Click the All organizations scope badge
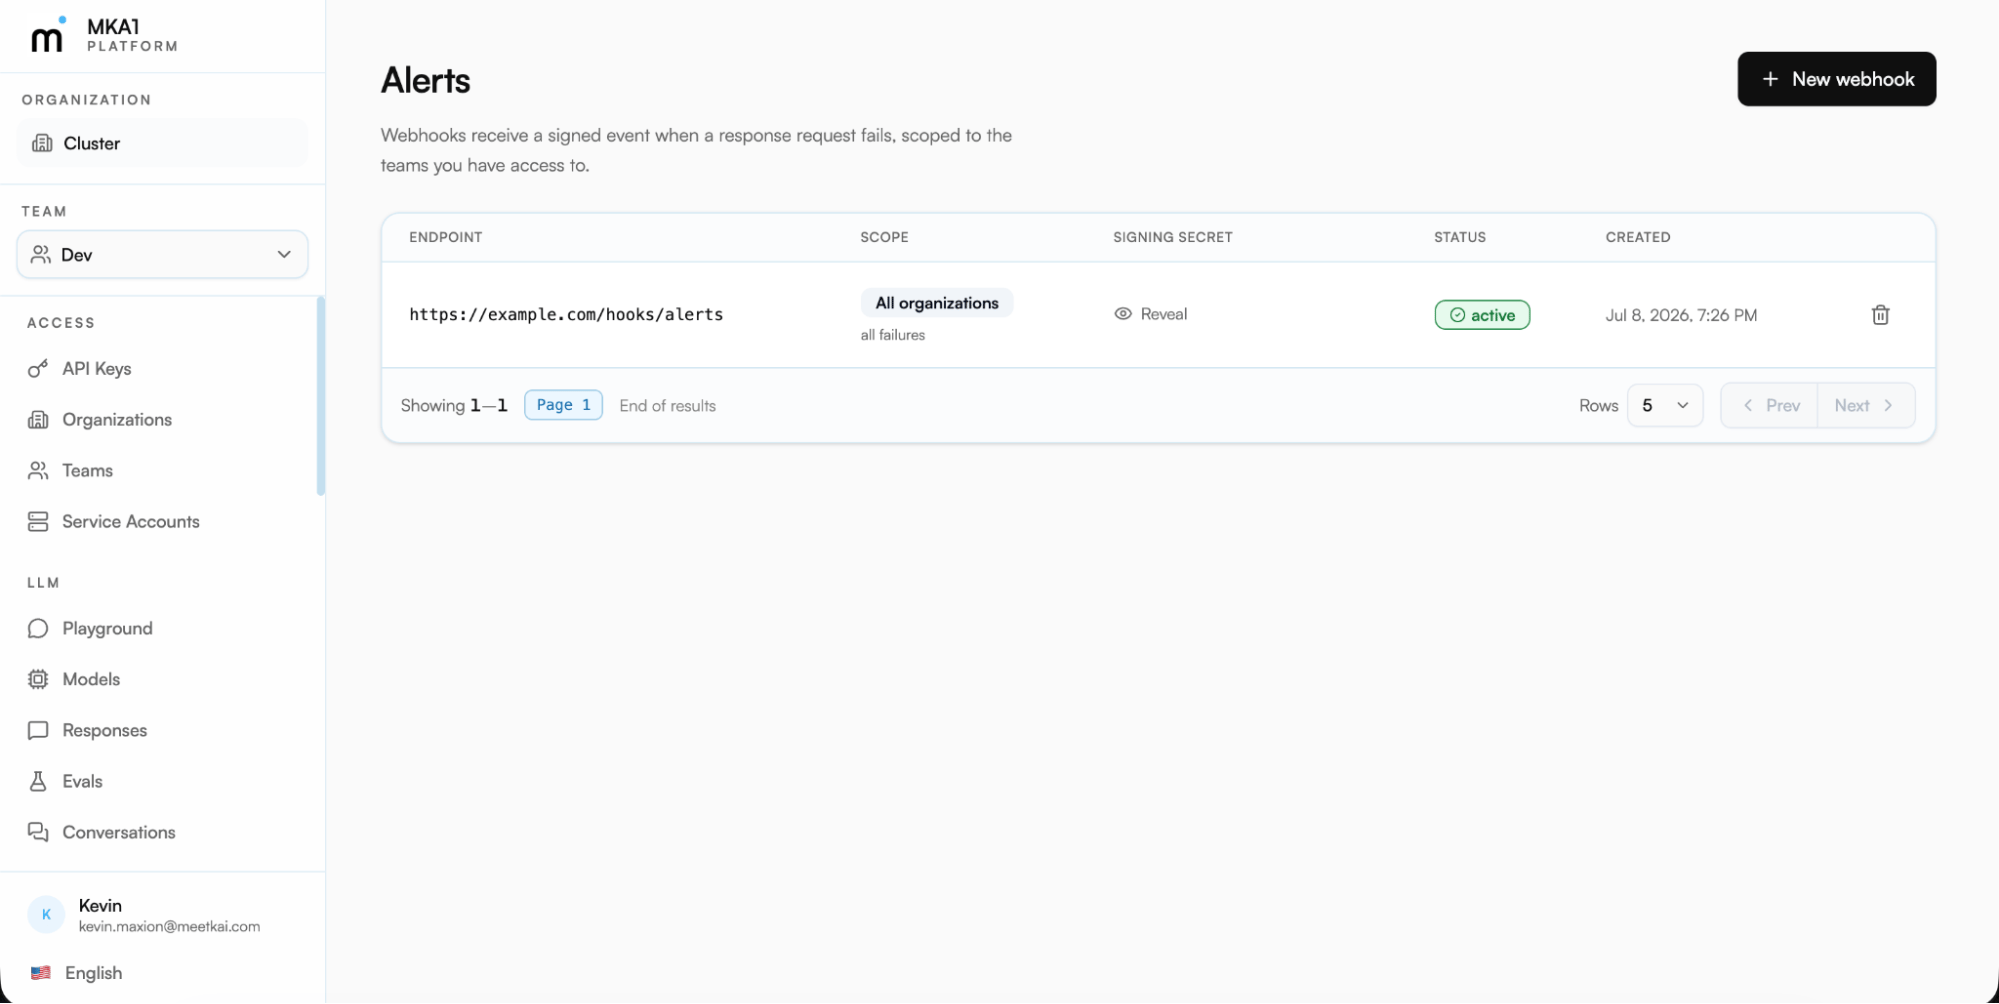This screenshot has height=1004, width=1999. pos(937,303)
